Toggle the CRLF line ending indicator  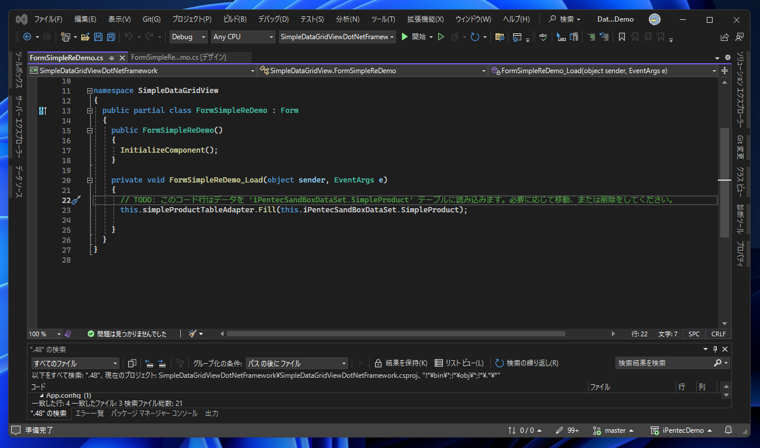718,334
